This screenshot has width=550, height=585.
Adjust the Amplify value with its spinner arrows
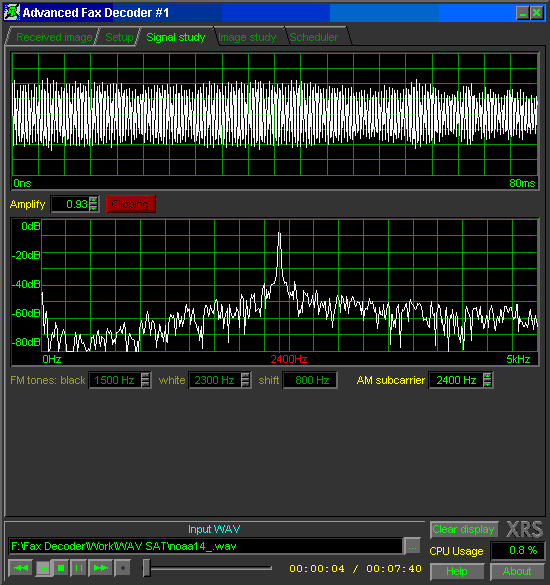tap(94, 204)
